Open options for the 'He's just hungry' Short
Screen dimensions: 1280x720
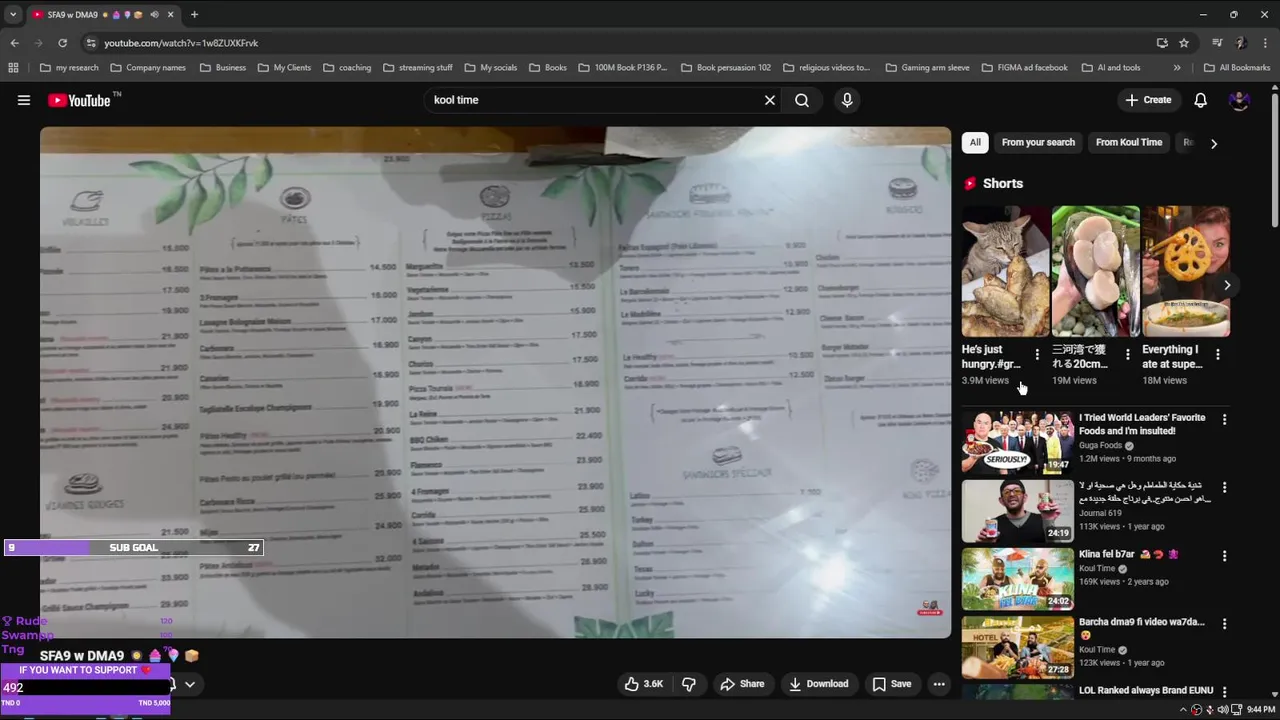pyautogui.click(x=1037, y=355)
